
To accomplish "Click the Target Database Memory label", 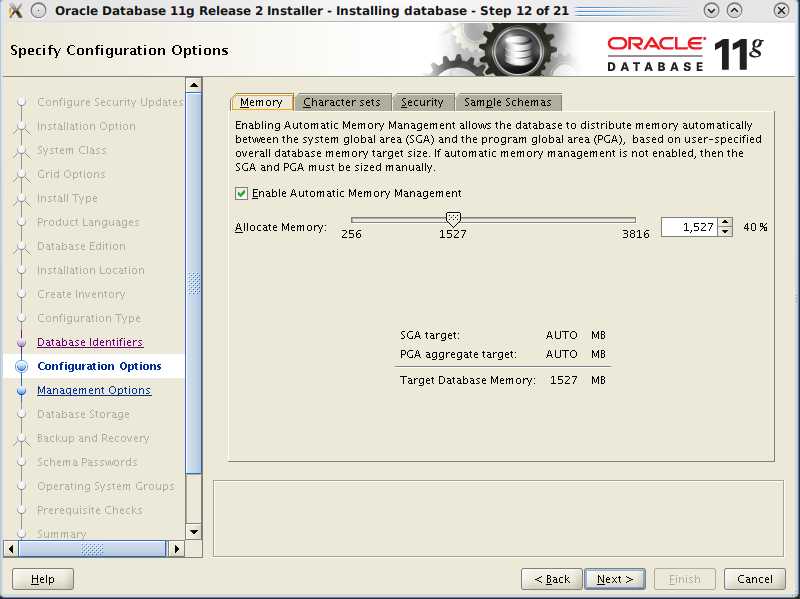I will click(468, 380).
